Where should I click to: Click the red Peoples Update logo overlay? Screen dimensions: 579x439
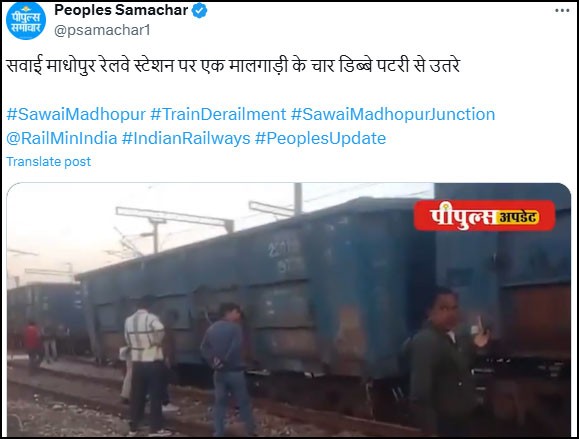pyautogui.click(x=484, y=216)
